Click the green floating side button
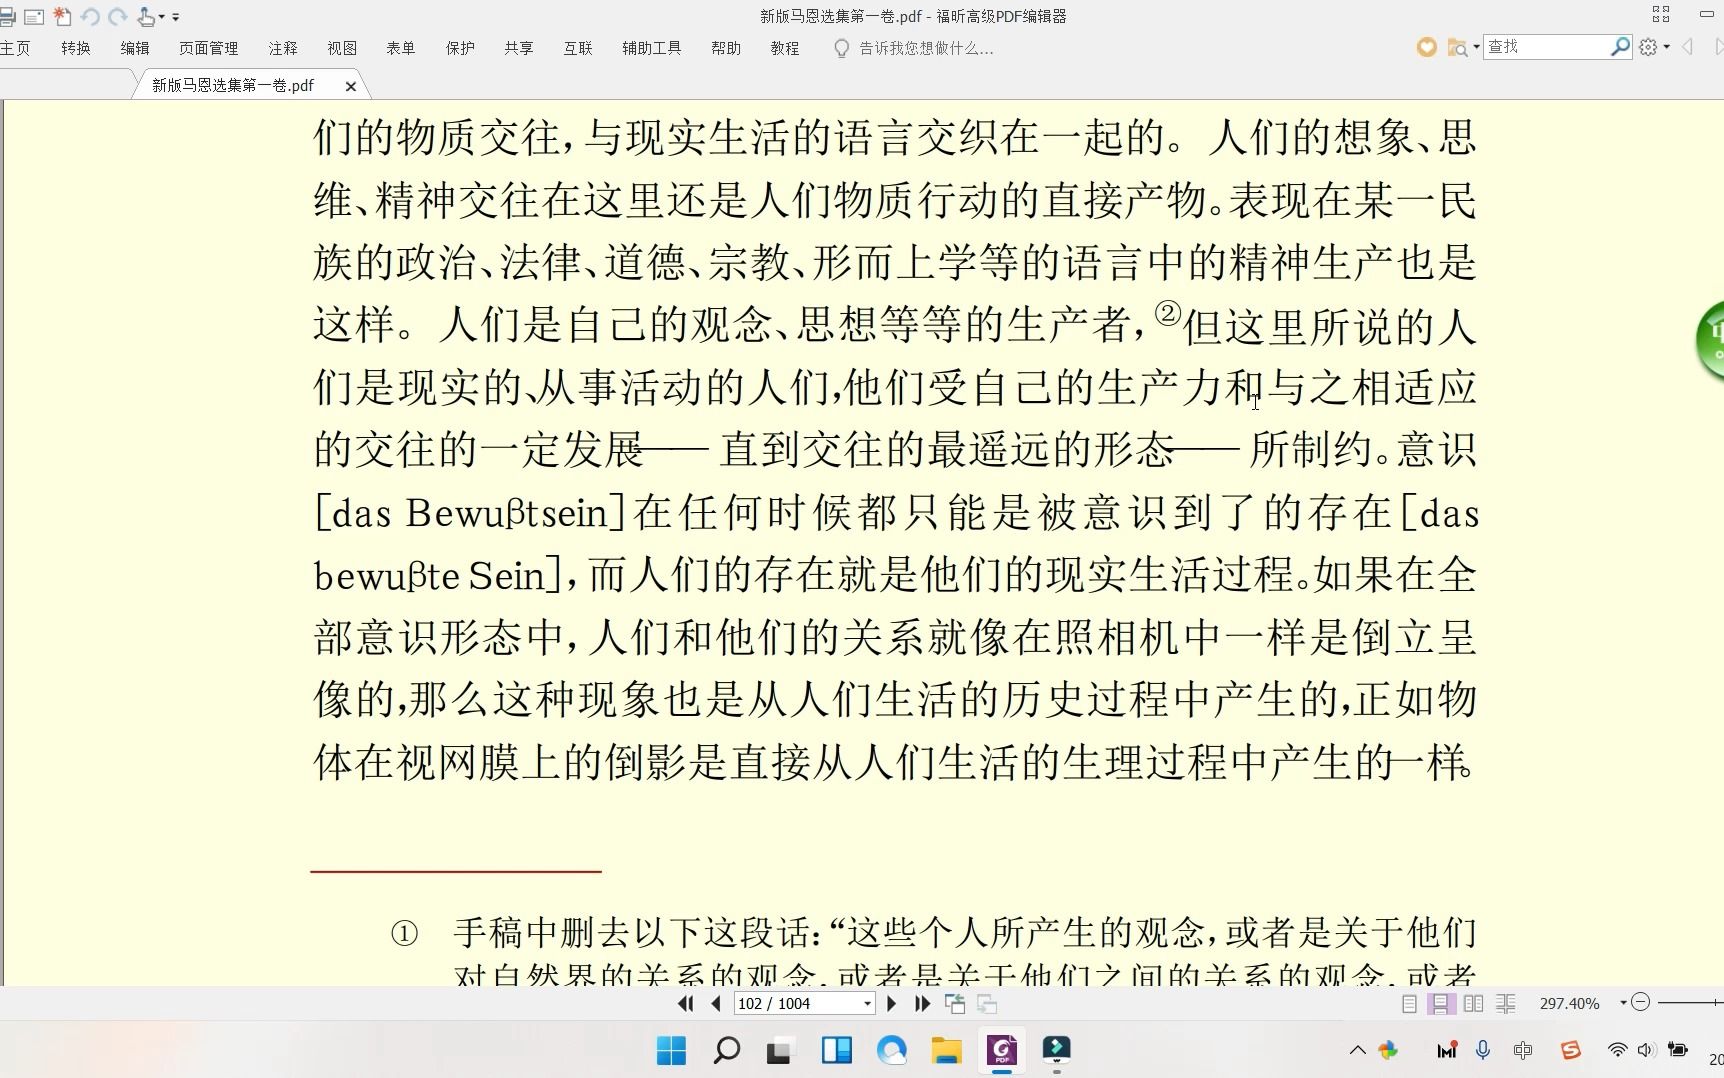Viewport: 1724px width, 1078px height. [x=1711, y=340]
